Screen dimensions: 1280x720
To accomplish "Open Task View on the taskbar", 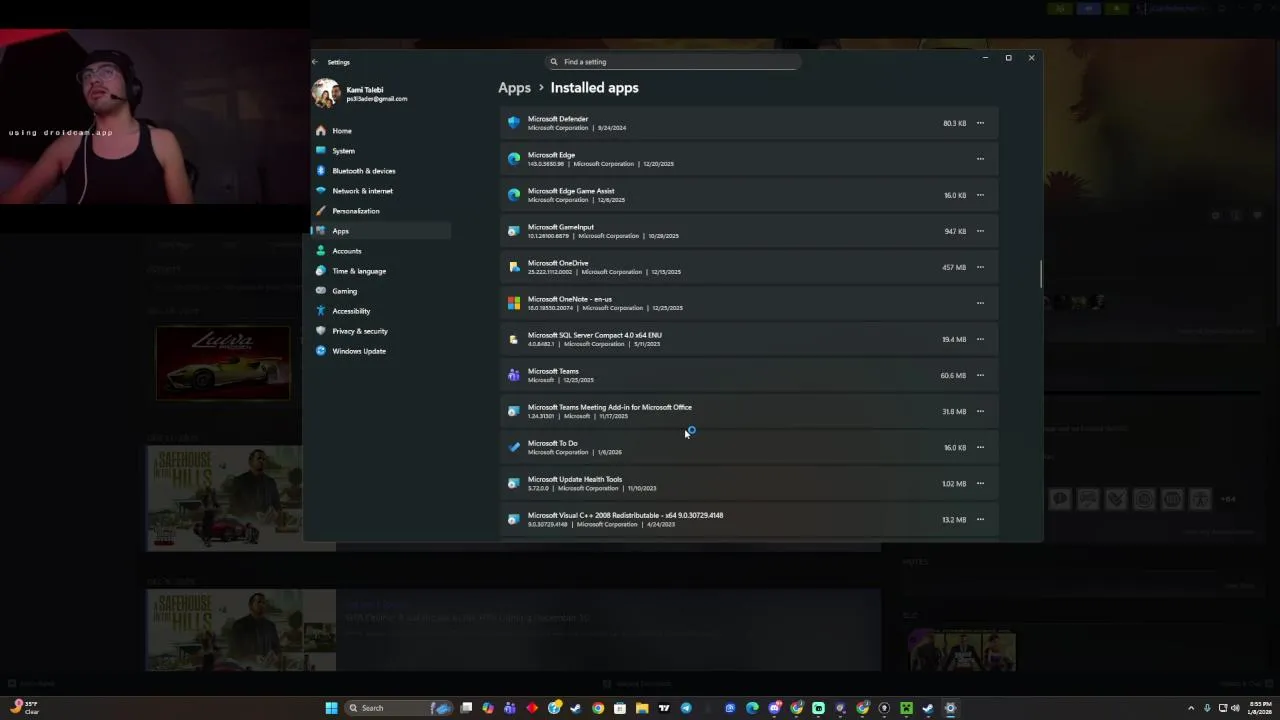I will (466, 708).
